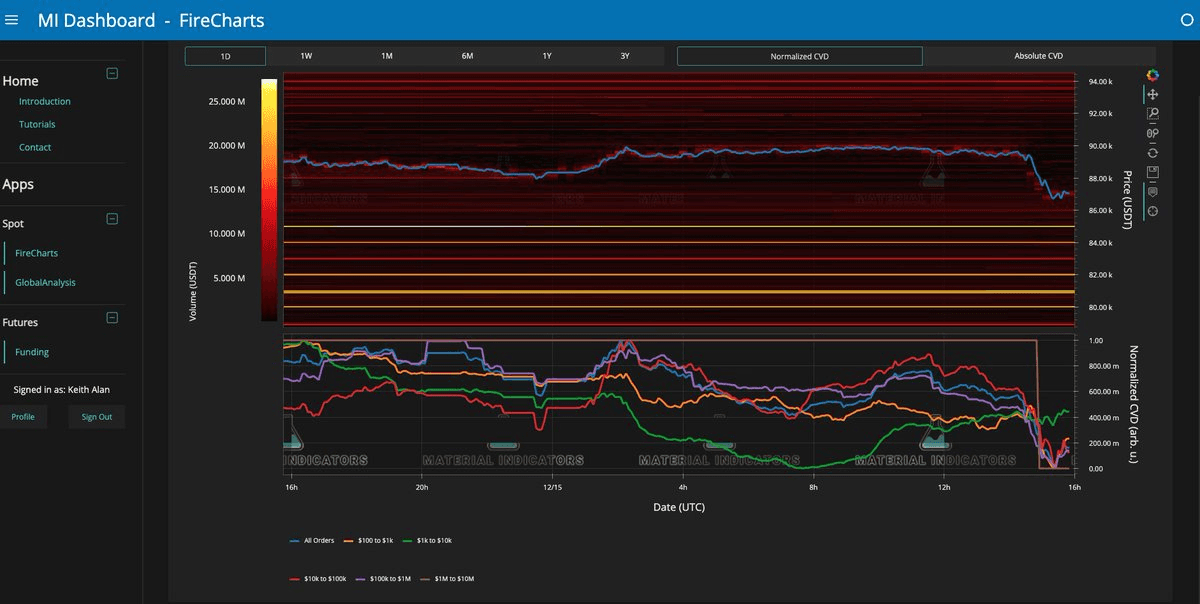This screenshot has width=1200, height=604.
Task: Click the volume heatmap color bar
Action: [269, 200]
